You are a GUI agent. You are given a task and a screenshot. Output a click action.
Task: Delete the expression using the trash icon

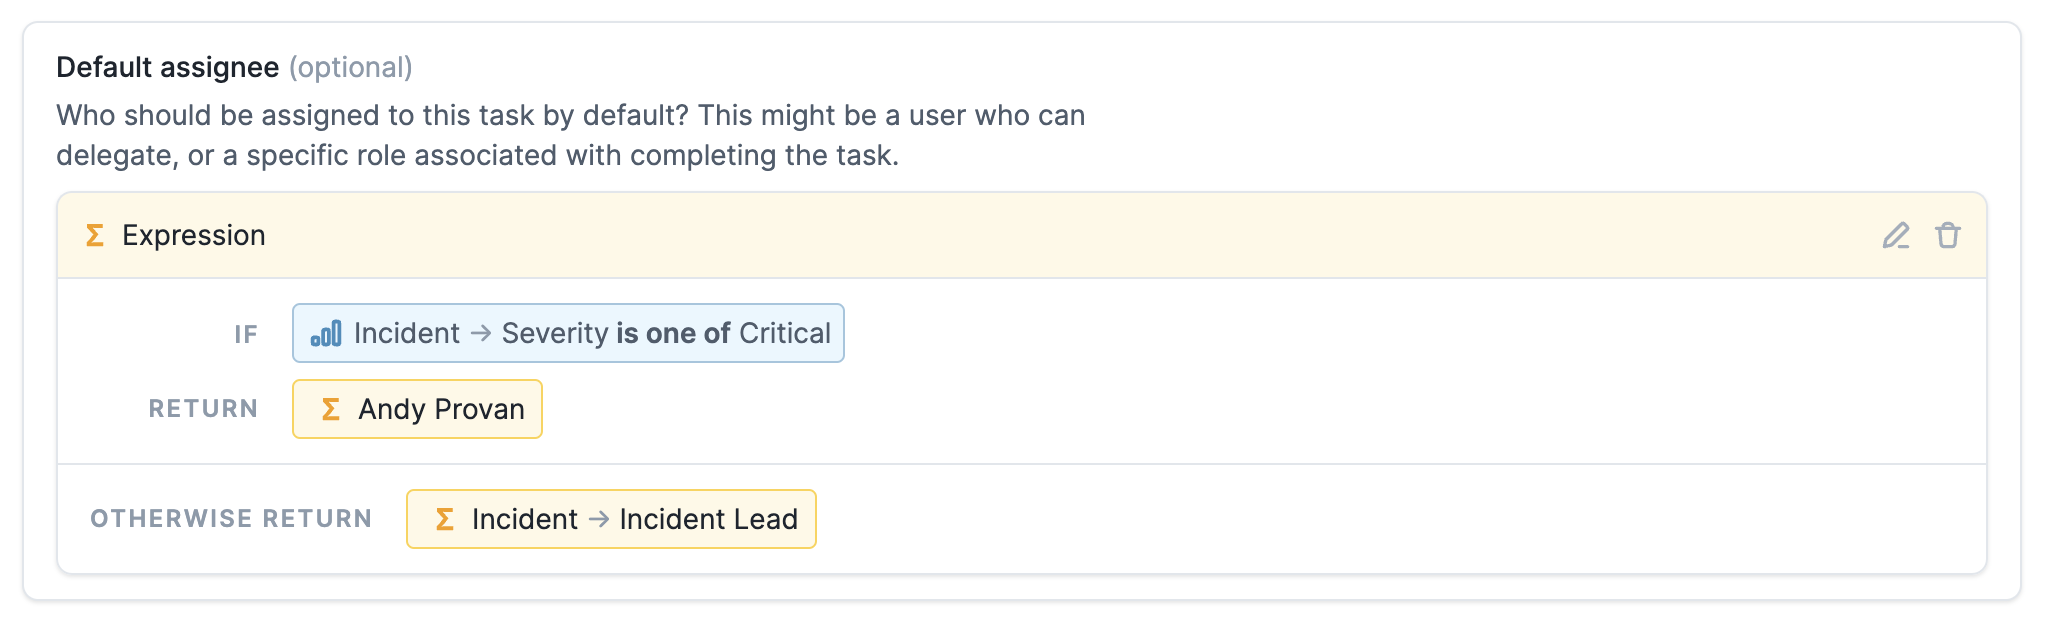(x=1947, y=236)
